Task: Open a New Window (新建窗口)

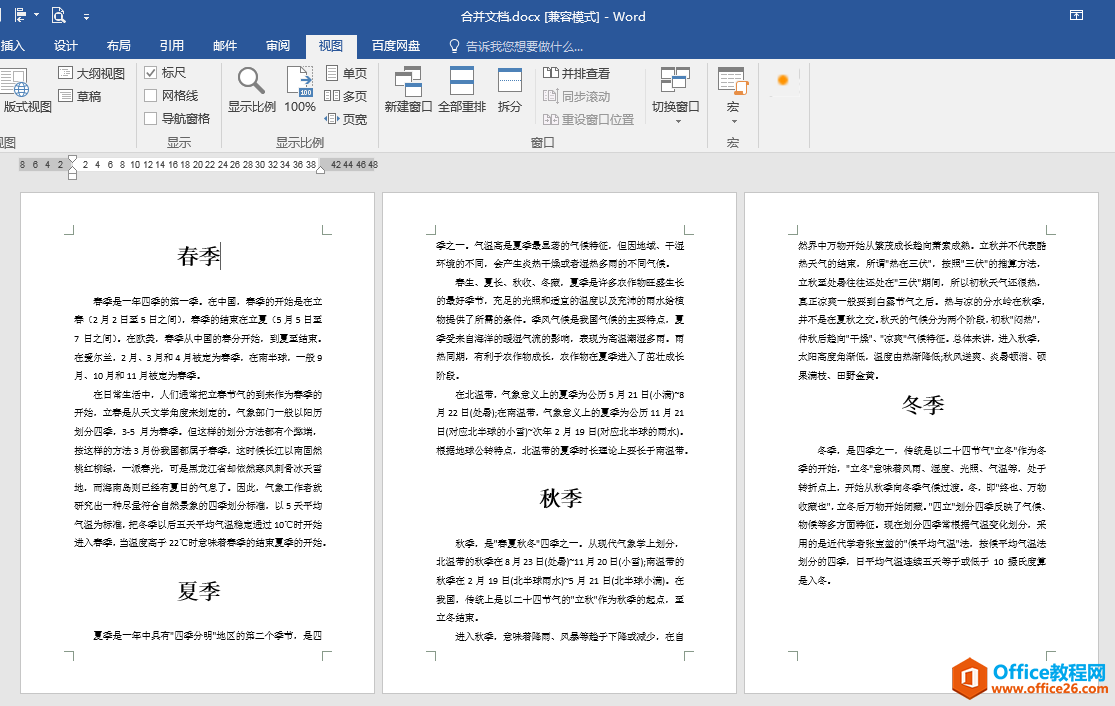Action: (408, 90)
